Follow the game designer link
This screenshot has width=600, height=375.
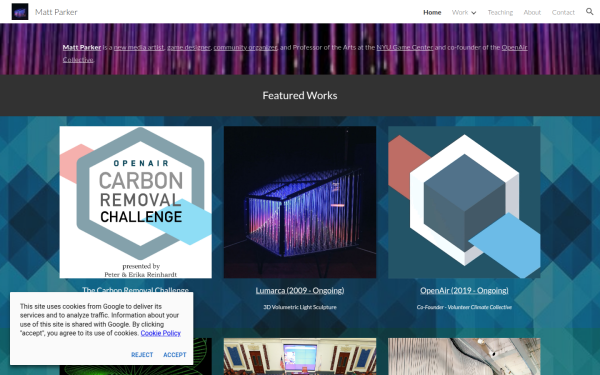189,47
